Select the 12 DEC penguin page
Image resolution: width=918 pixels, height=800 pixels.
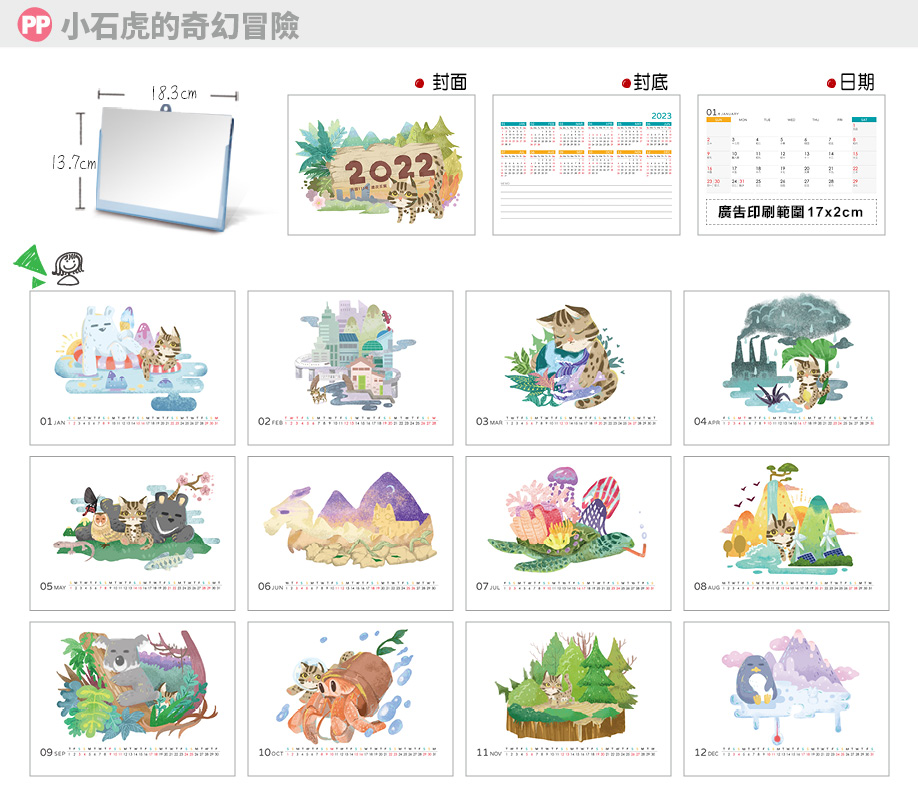click(786, 699)
